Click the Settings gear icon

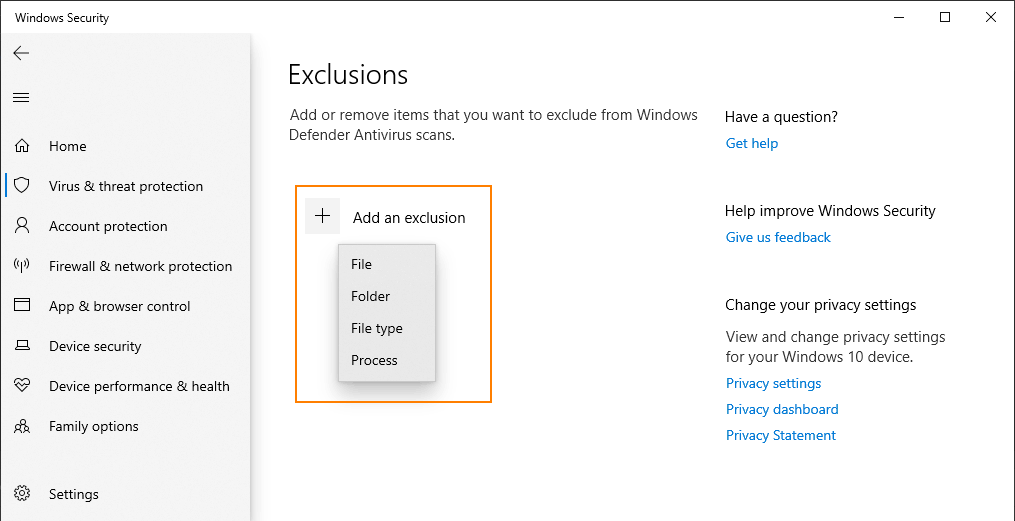pos(22,494)
